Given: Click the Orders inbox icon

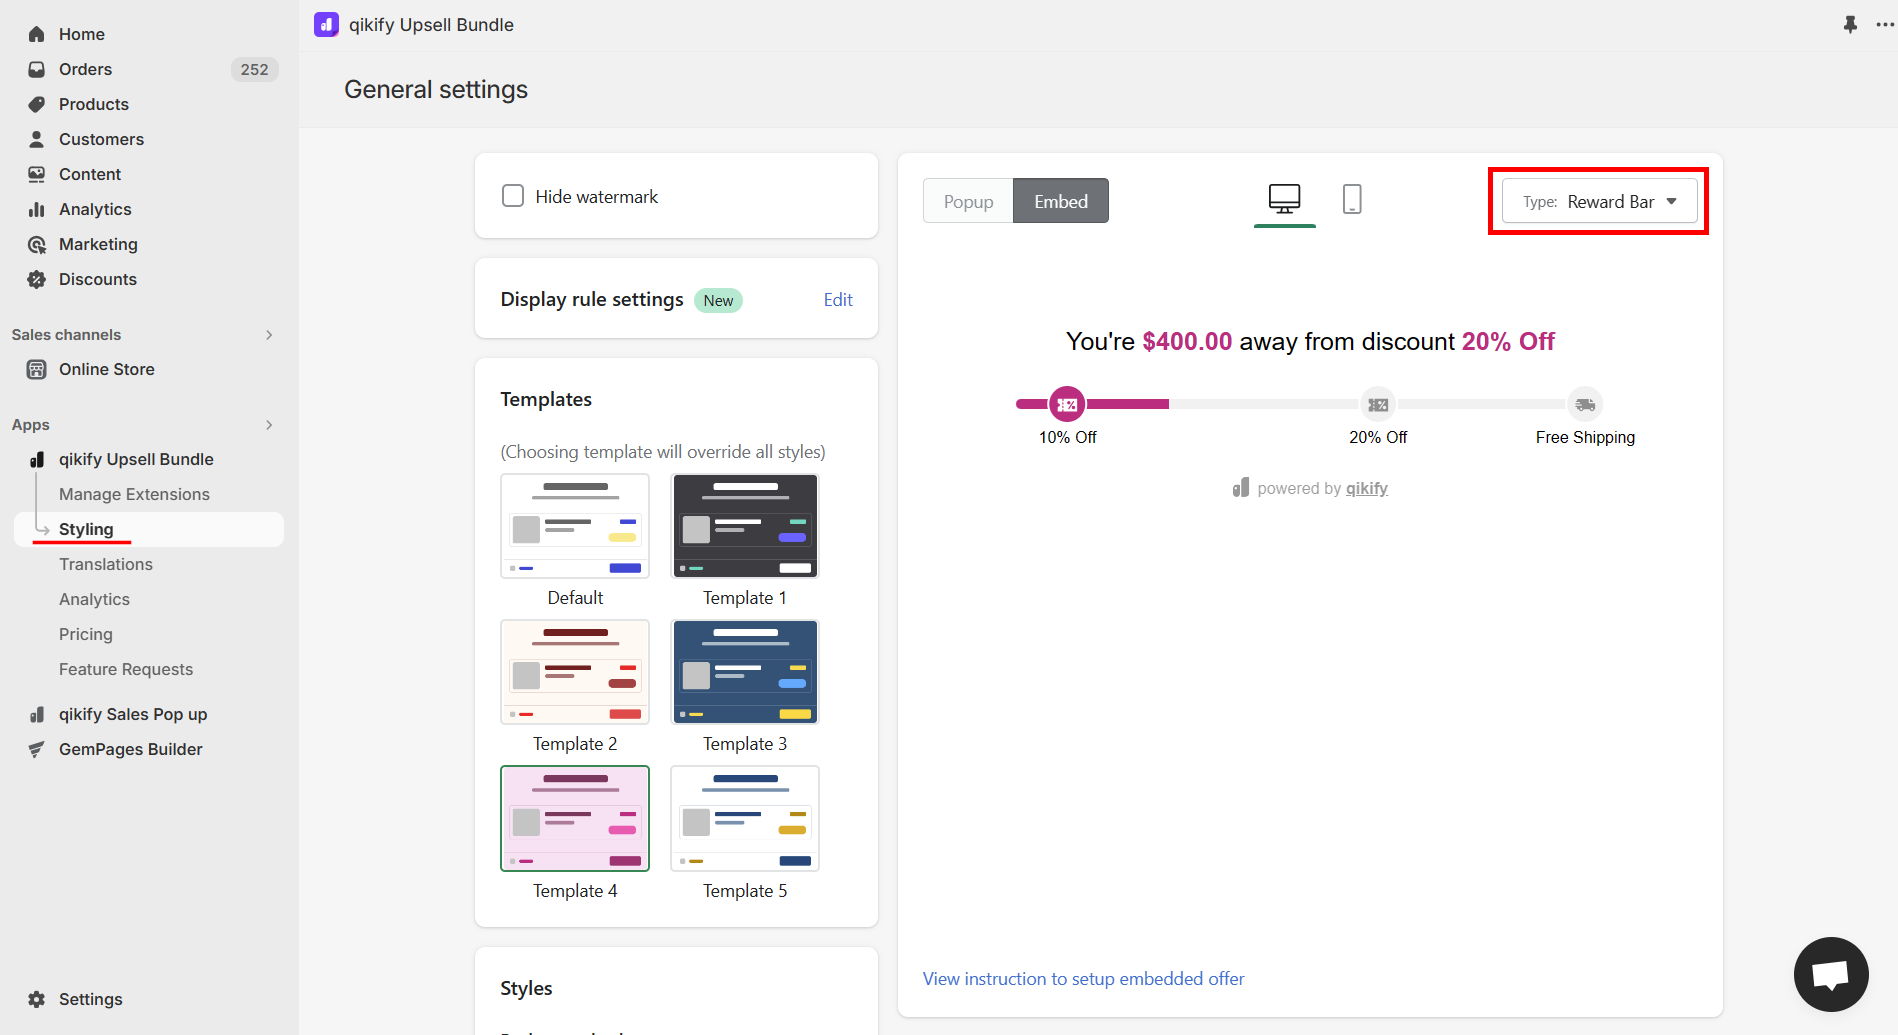Looking at the screenshot, I should pos(36,69).
